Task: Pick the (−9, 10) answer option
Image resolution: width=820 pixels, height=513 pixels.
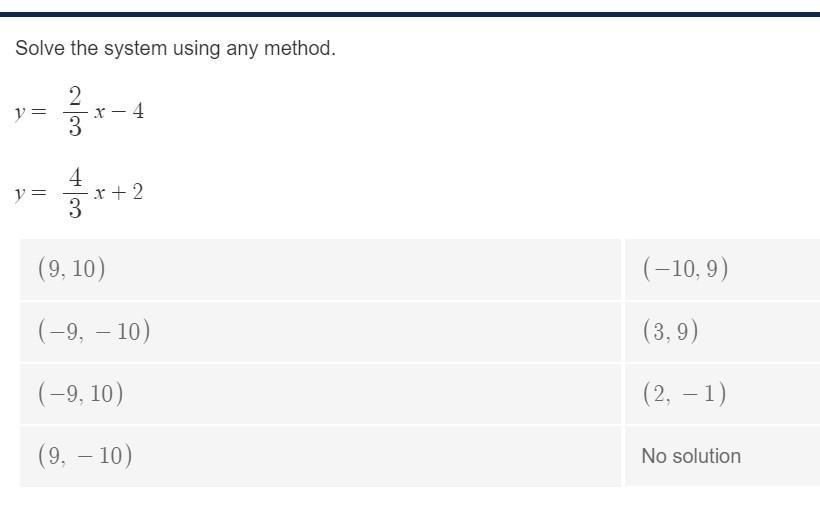Action: 320,394
